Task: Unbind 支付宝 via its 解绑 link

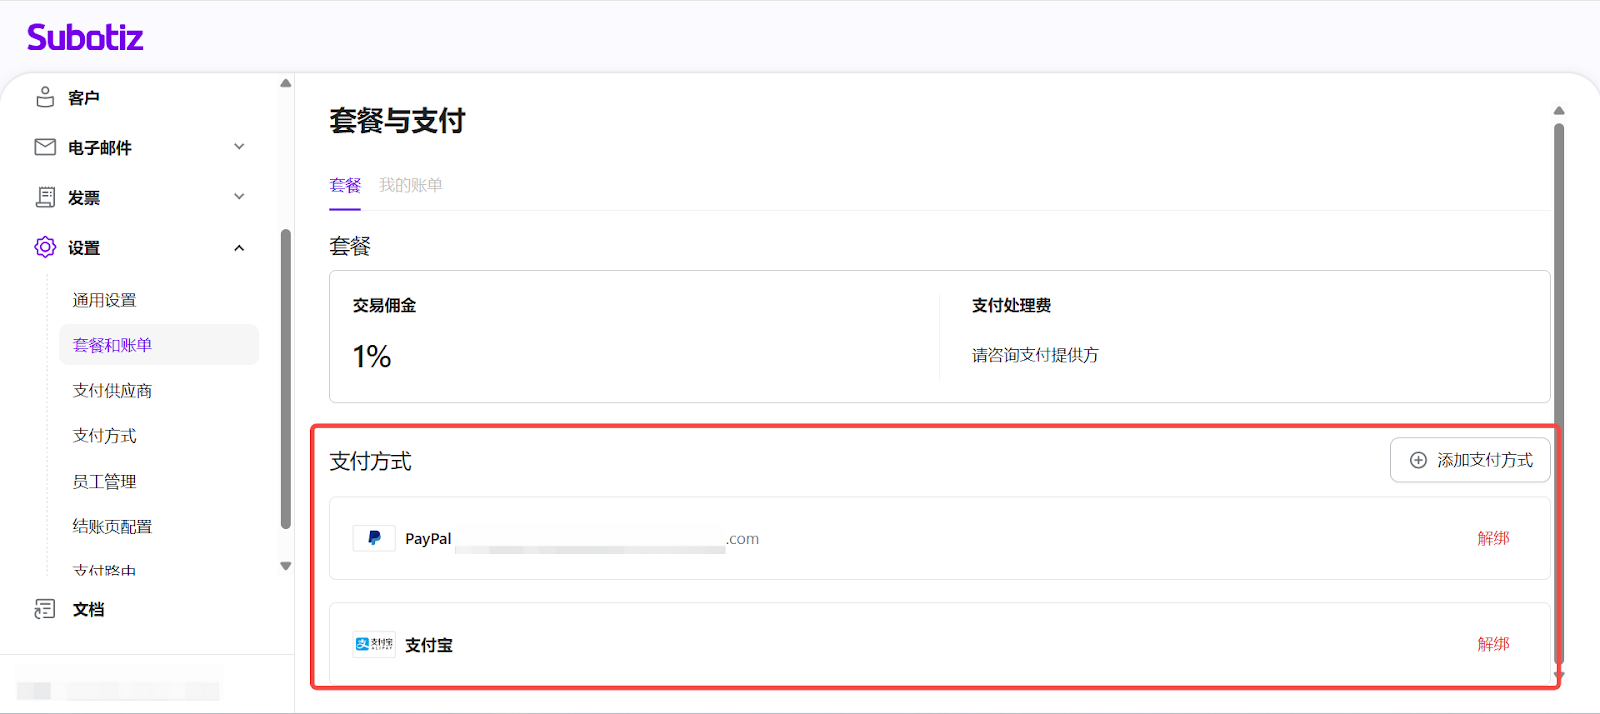Action: tap(1493, 644)
